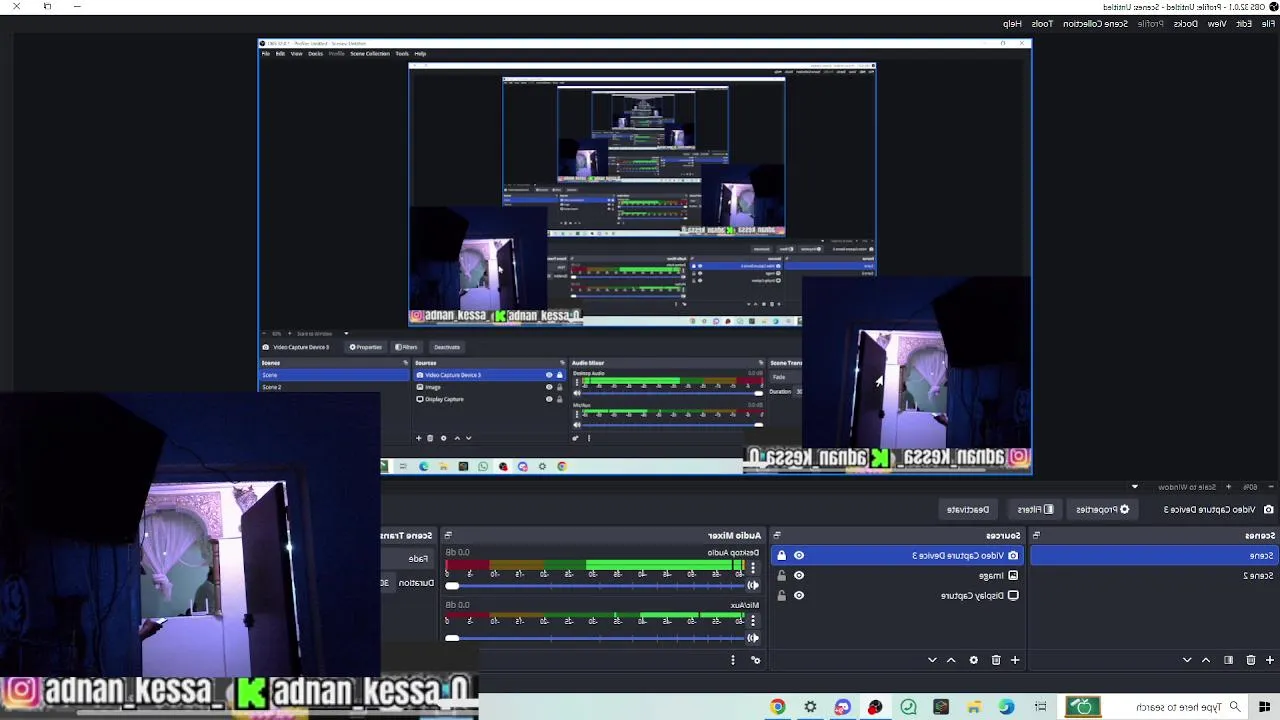Click the preview scaling dropdown arrow
The image size is (1280, 720).
(x=1135, y=487)
